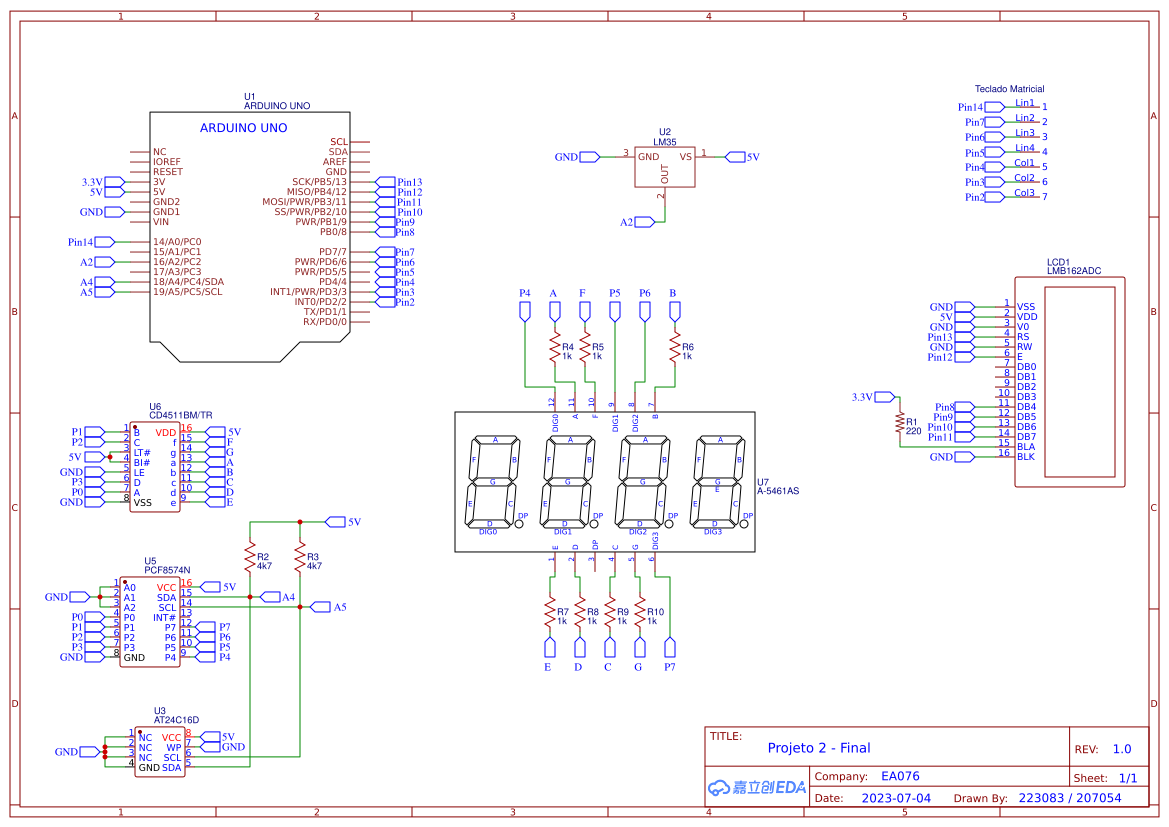Click the CD4511BM/TR driver symbol U6
The image size is (1169, 827).
click(155, 468)
